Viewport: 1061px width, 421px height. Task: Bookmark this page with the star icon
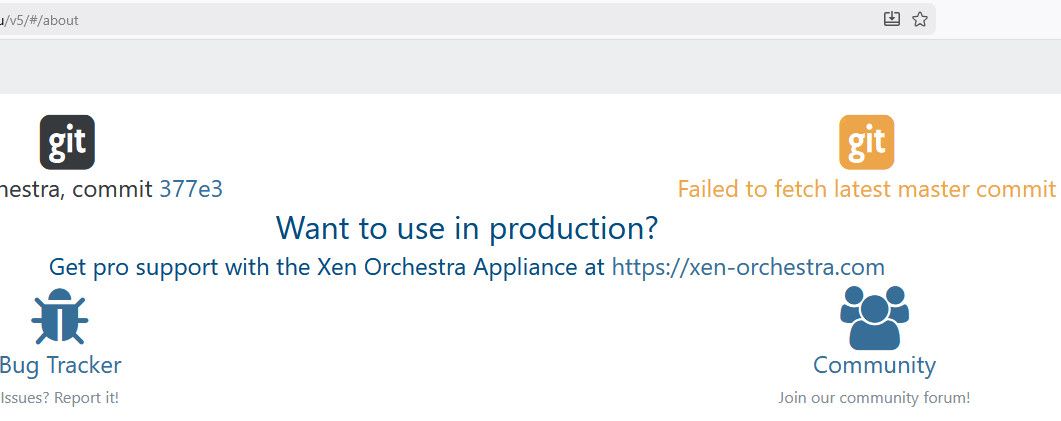920,19
